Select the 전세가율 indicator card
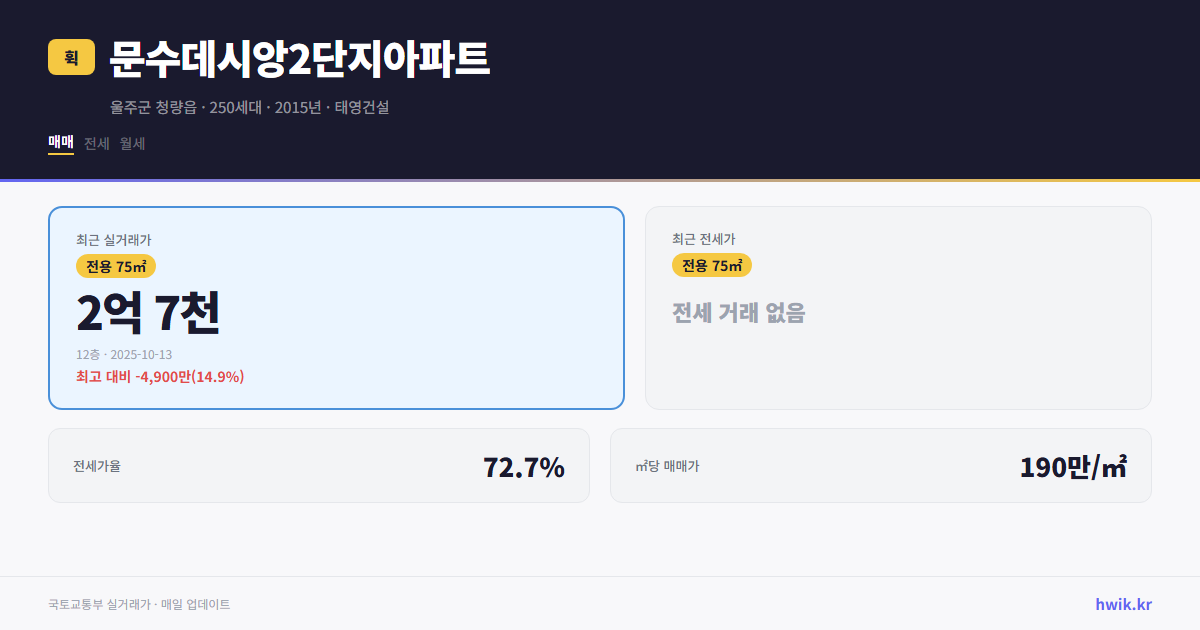Viewport: 1200px width, 630px height. point(320,465)
